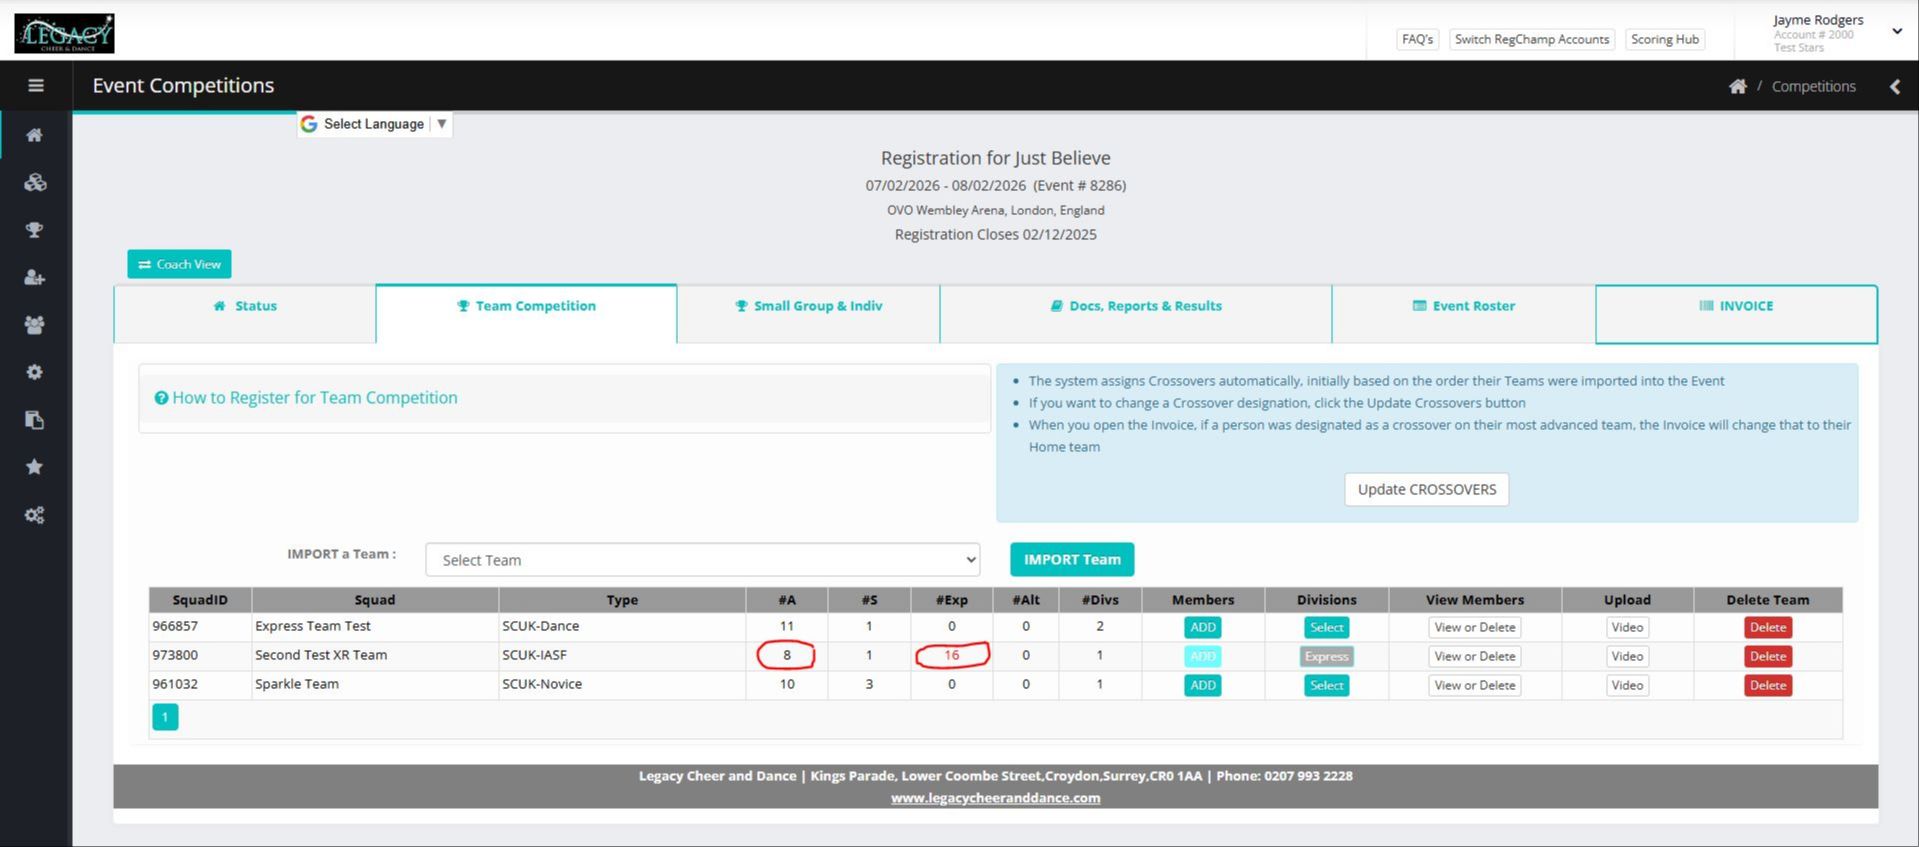Click Express button for Second Test XR Team
Image resolution: width=1919 pixels, height=847 pixels.
(x=1327, y=657)
